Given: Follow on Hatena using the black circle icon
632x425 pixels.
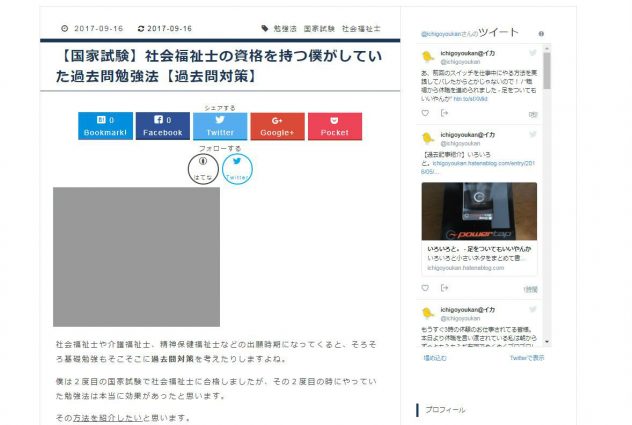Looking at the screenshot, I should (203, 169).
